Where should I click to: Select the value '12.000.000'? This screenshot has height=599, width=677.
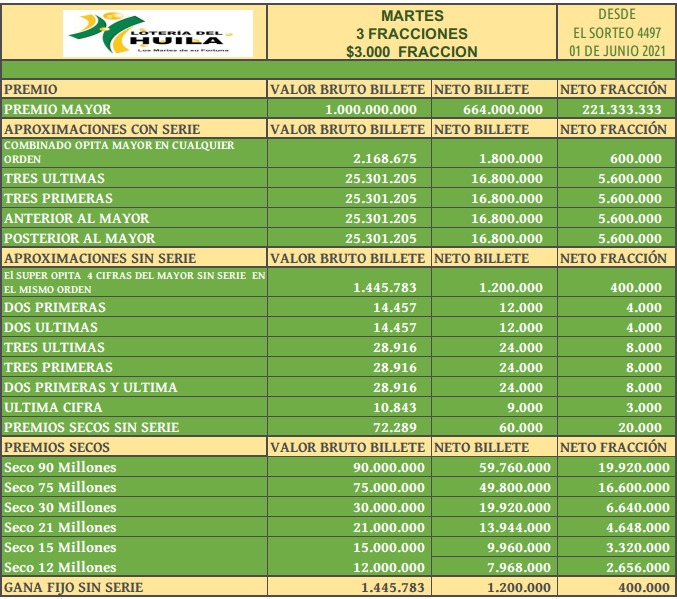click(x=389, y=567)
